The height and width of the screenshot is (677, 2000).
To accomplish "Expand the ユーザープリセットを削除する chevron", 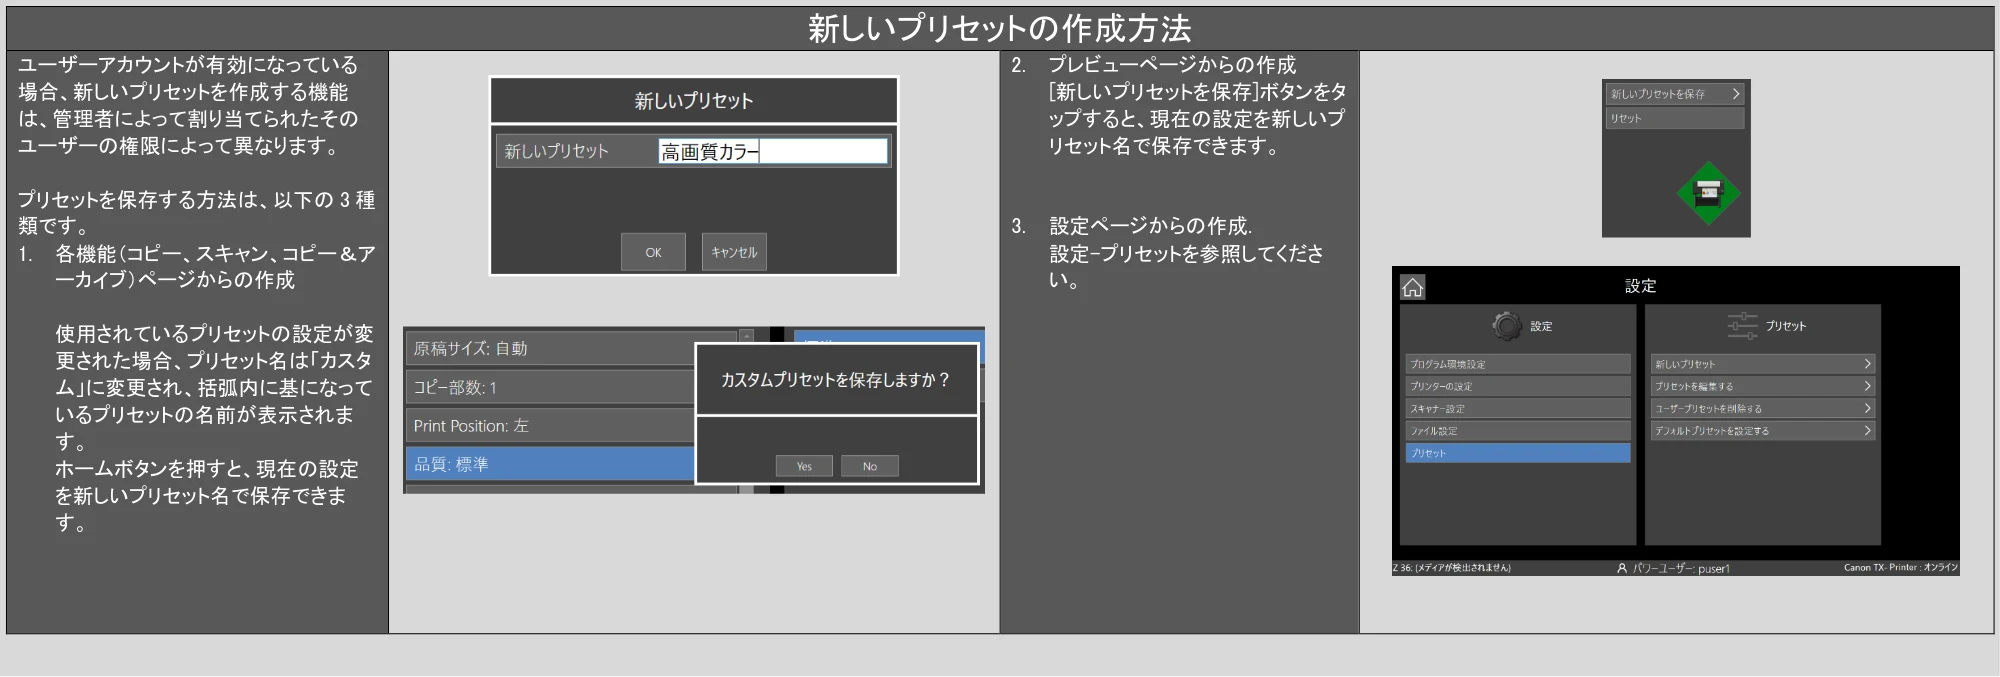I will [x=1867, y=408].
